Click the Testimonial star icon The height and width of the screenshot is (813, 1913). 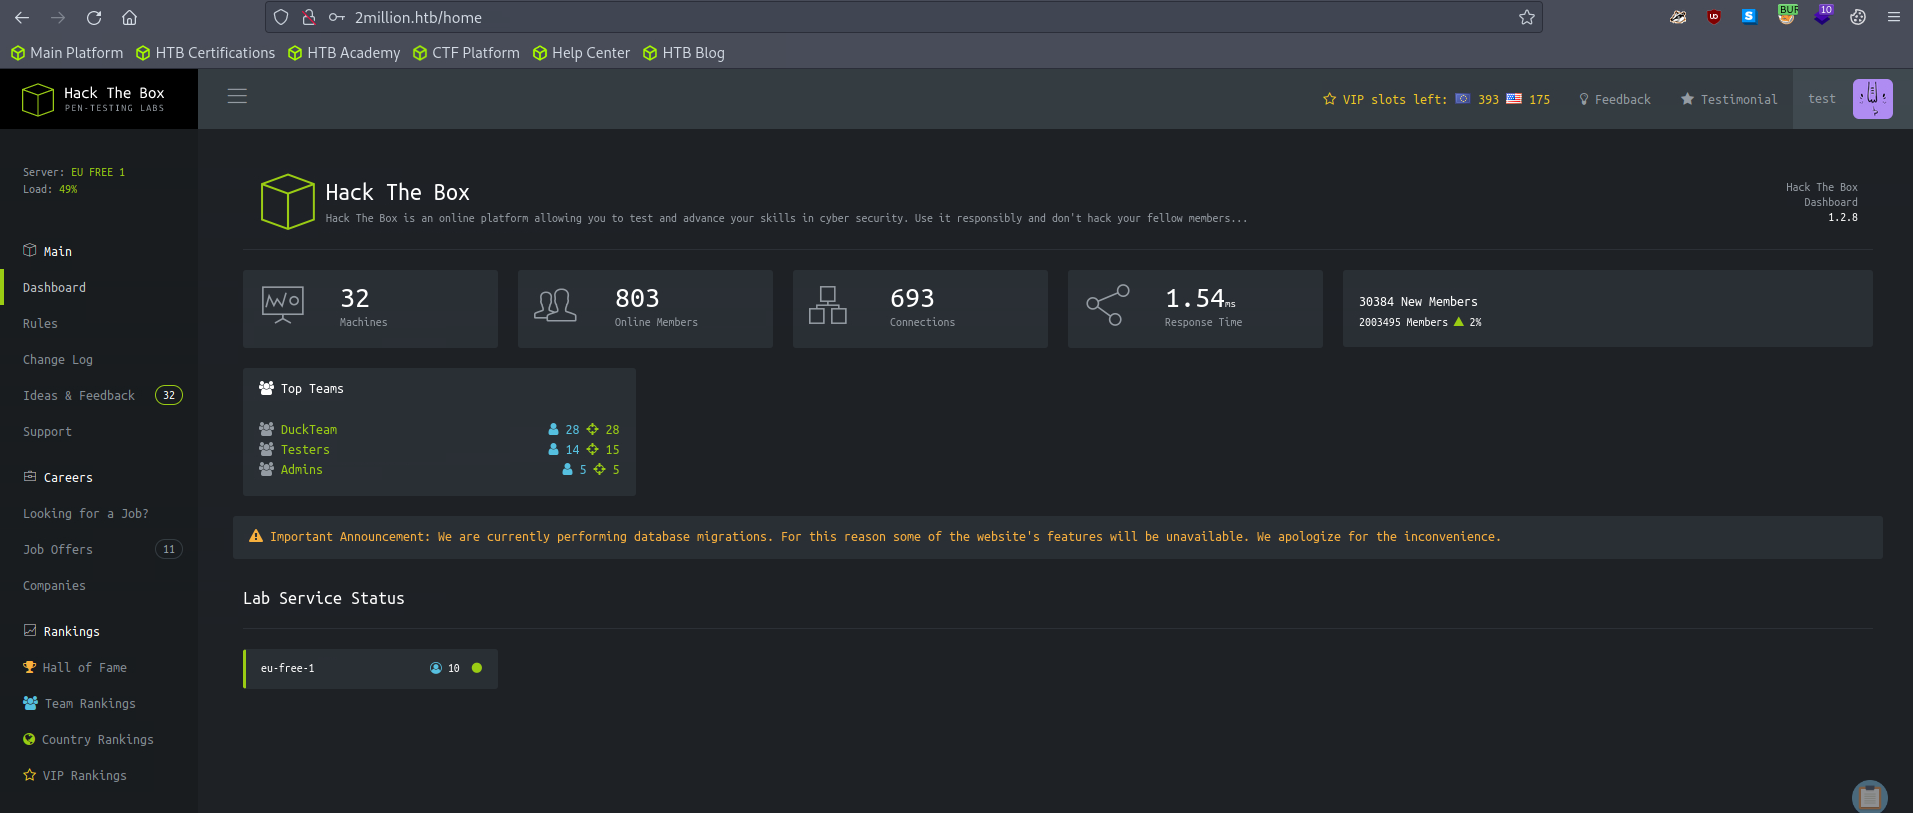[1688, 99]
